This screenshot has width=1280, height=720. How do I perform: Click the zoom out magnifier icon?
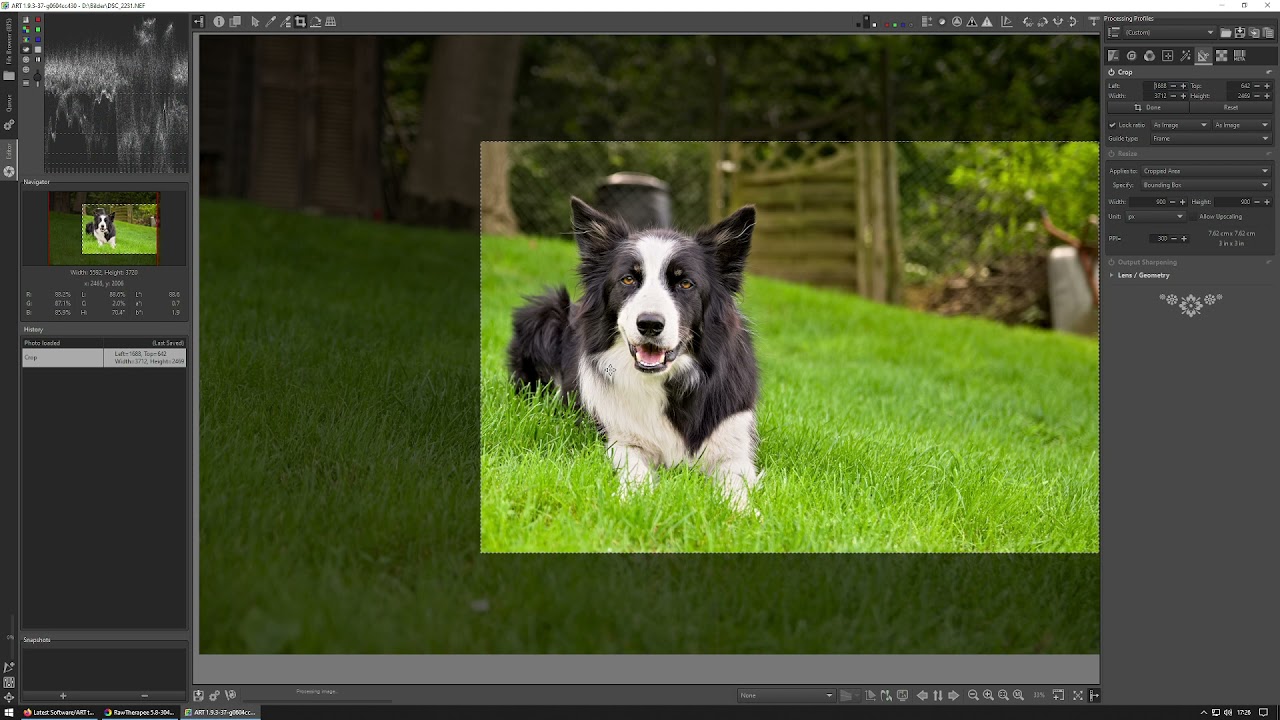[x=973, y=695]
